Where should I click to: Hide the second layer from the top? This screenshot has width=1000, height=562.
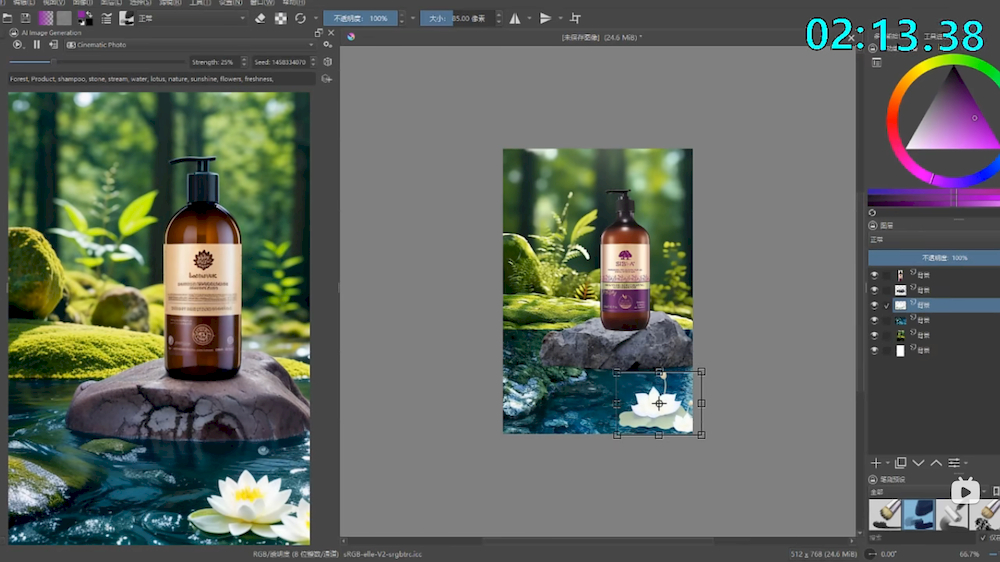(874, 290)
